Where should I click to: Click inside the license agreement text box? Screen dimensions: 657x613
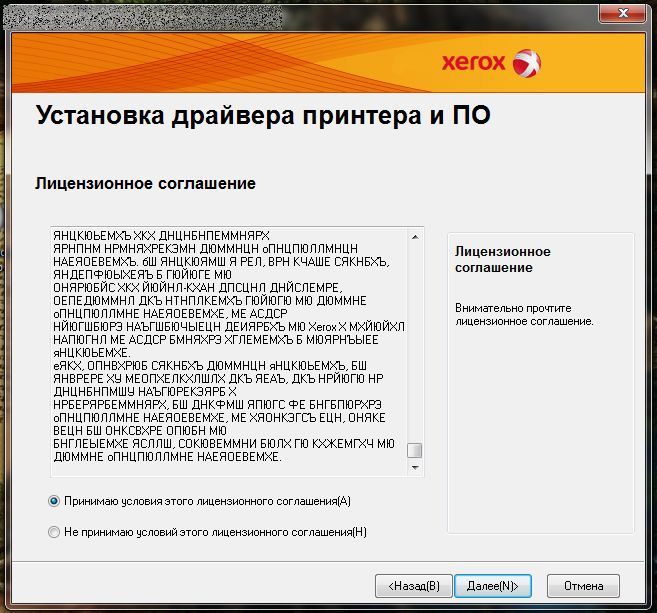(228, 350)
